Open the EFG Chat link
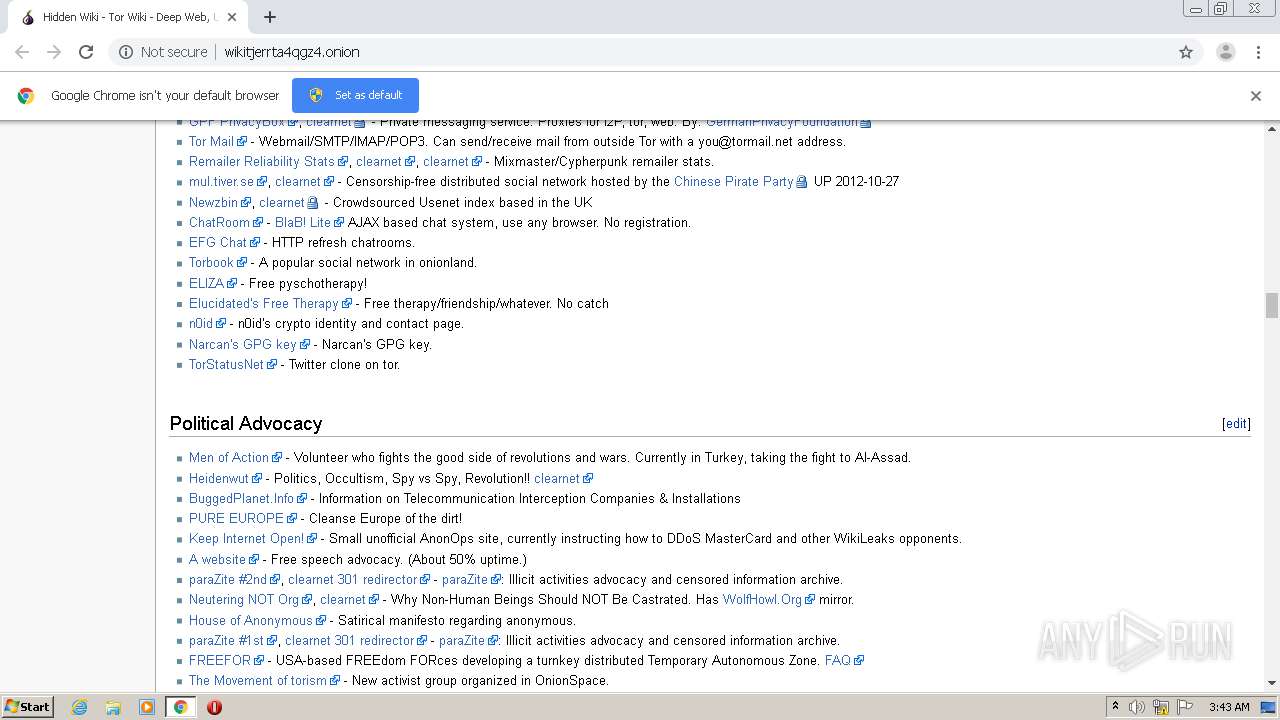The height and width of the screenshot is (720, 1280). (x=217, y=242)
